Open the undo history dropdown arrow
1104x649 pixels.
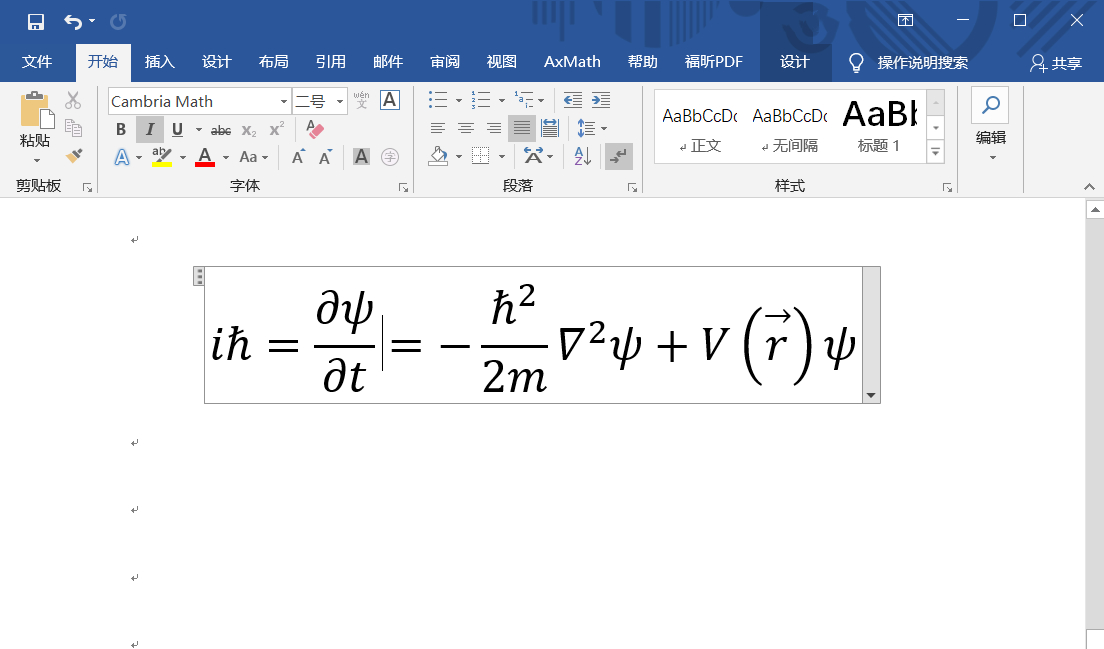coord(92,22)
